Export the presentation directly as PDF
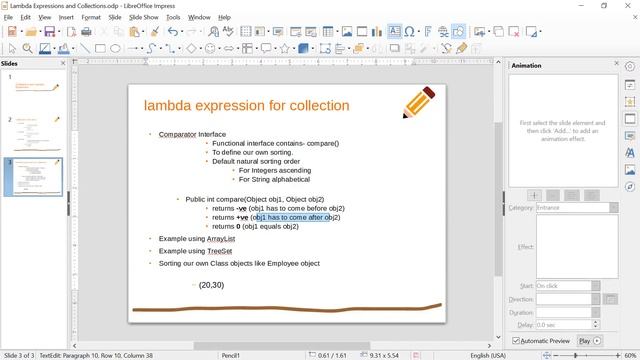This screenshot has width=640, height=360. click(71, 31)
